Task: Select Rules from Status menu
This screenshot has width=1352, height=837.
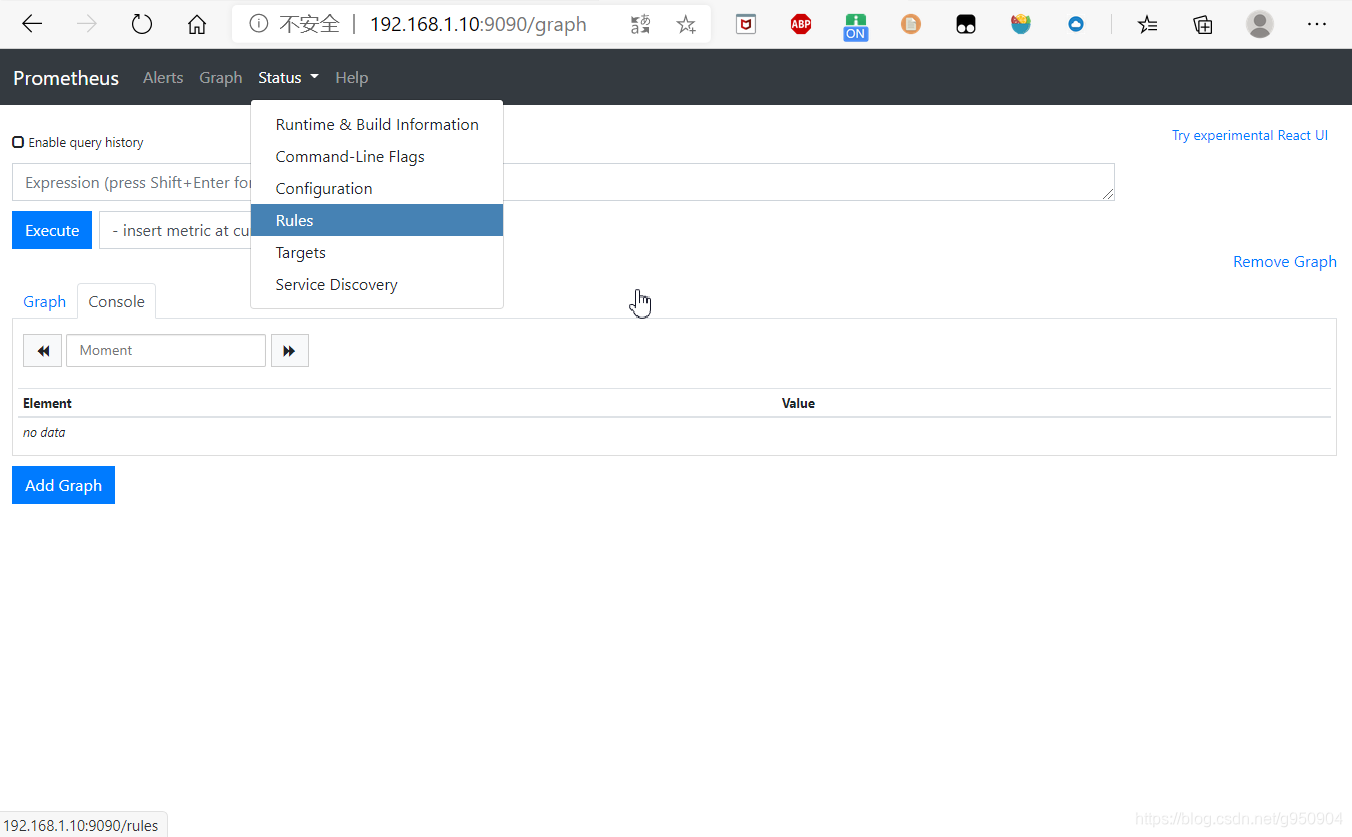Action: [377, 220]
